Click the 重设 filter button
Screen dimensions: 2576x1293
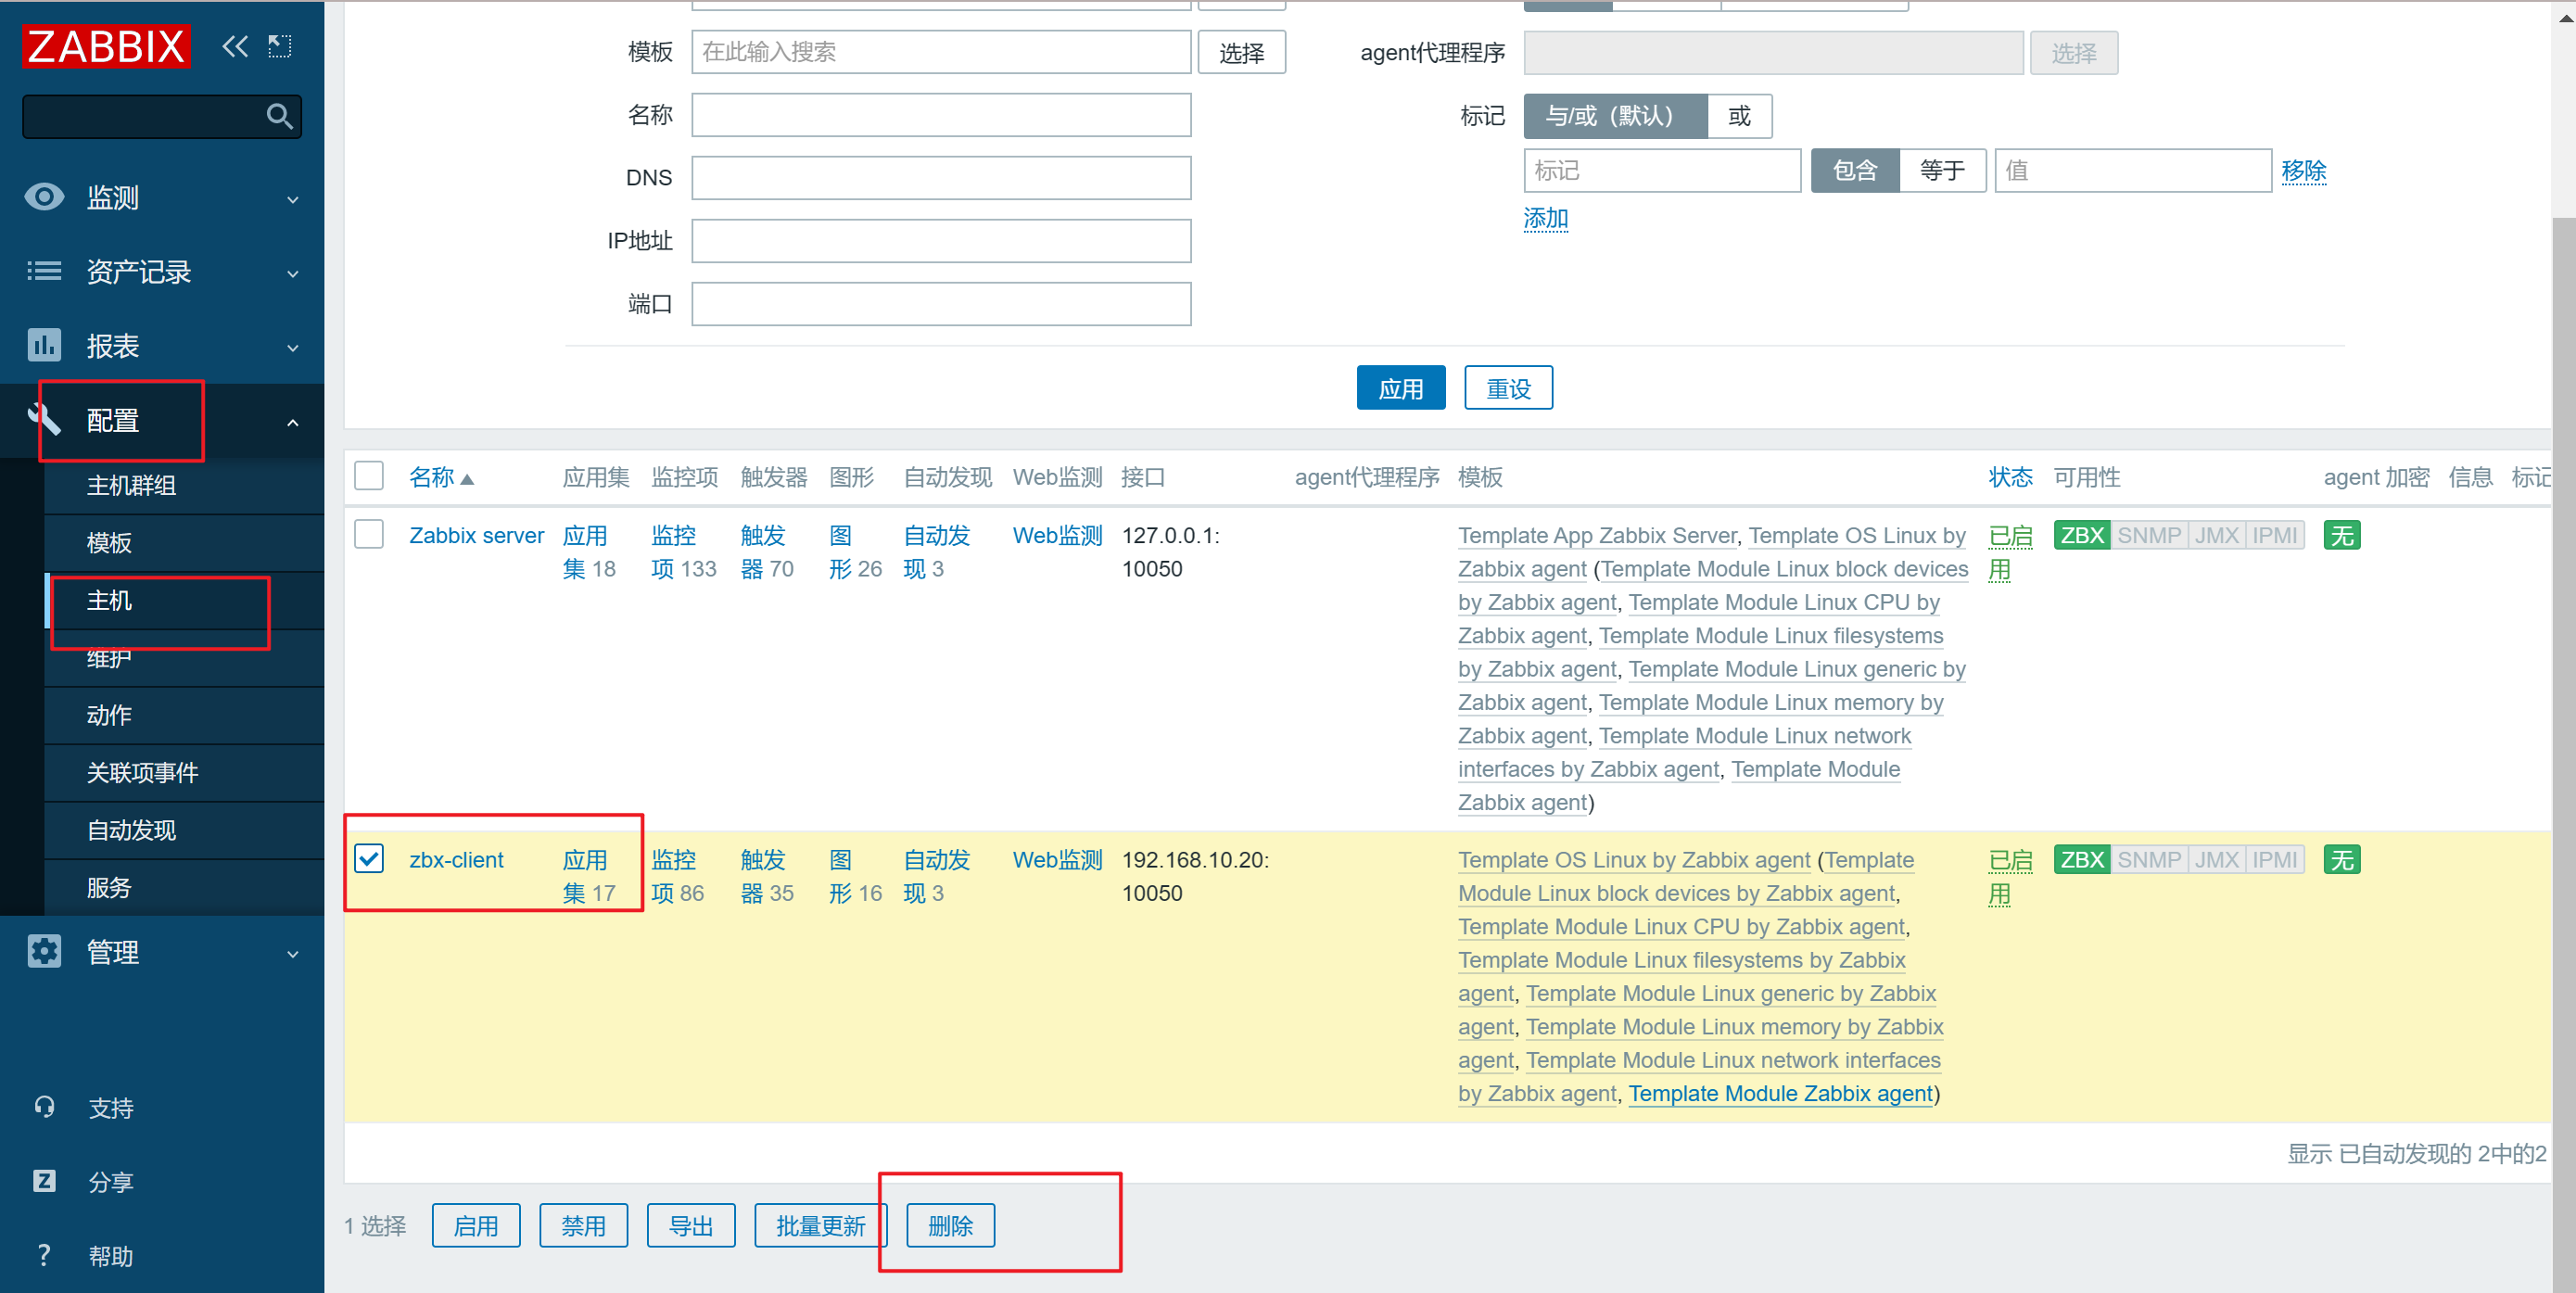[x=1508, y=388]
